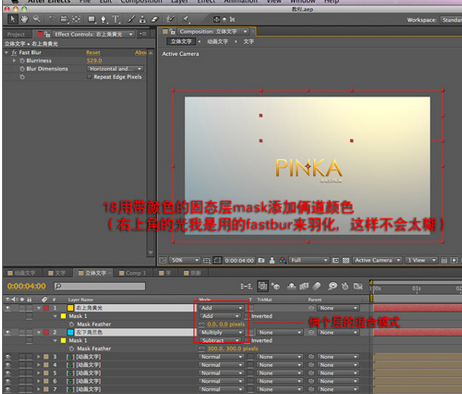Select the Eraser tool
Viewport: 462px width, 394px height.
point(154,19)
